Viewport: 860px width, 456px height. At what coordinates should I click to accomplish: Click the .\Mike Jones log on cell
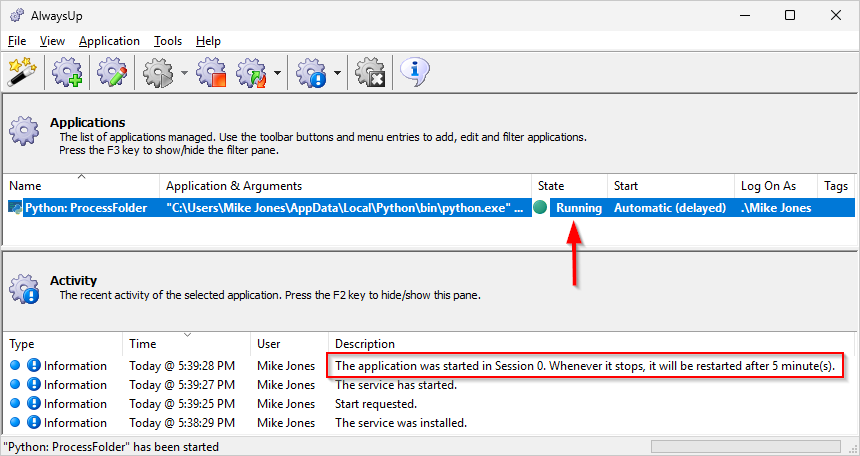776,208
